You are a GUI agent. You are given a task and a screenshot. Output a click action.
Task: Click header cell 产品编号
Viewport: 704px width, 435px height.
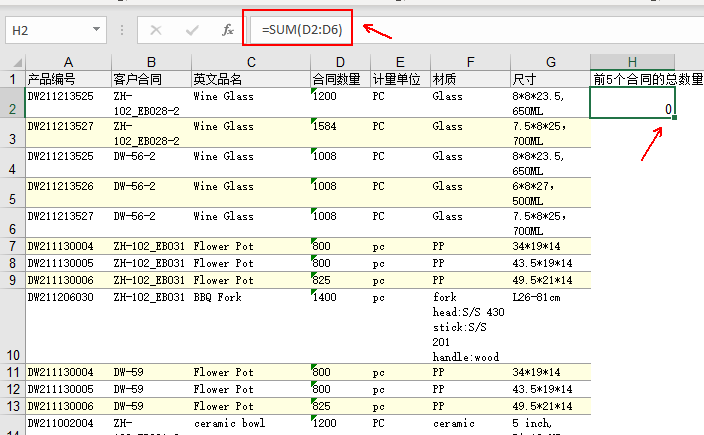(68, 79)
